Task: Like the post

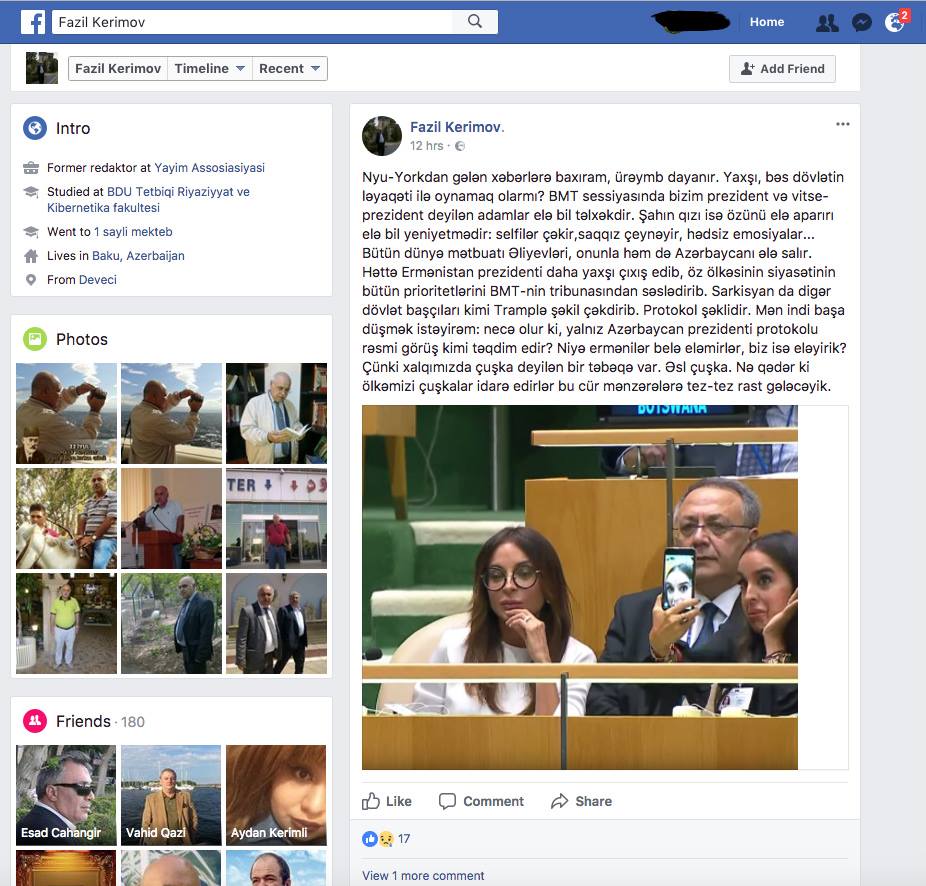Action: pos(387,801)
